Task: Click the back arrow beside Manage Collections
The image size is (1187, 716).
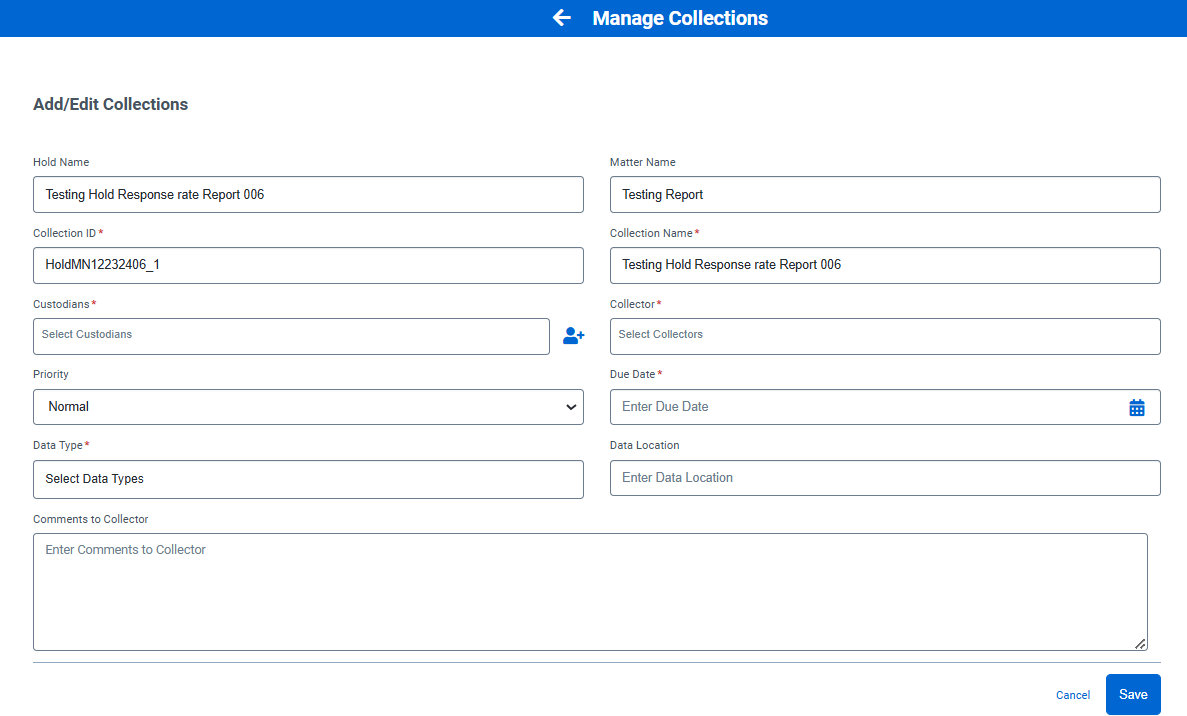Action: [561, 17]
